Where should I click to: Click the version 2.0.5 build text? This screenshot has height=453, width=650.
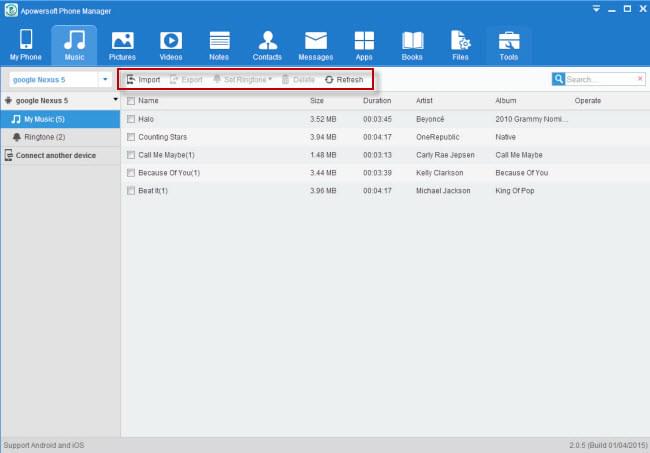tap(608, 445)
